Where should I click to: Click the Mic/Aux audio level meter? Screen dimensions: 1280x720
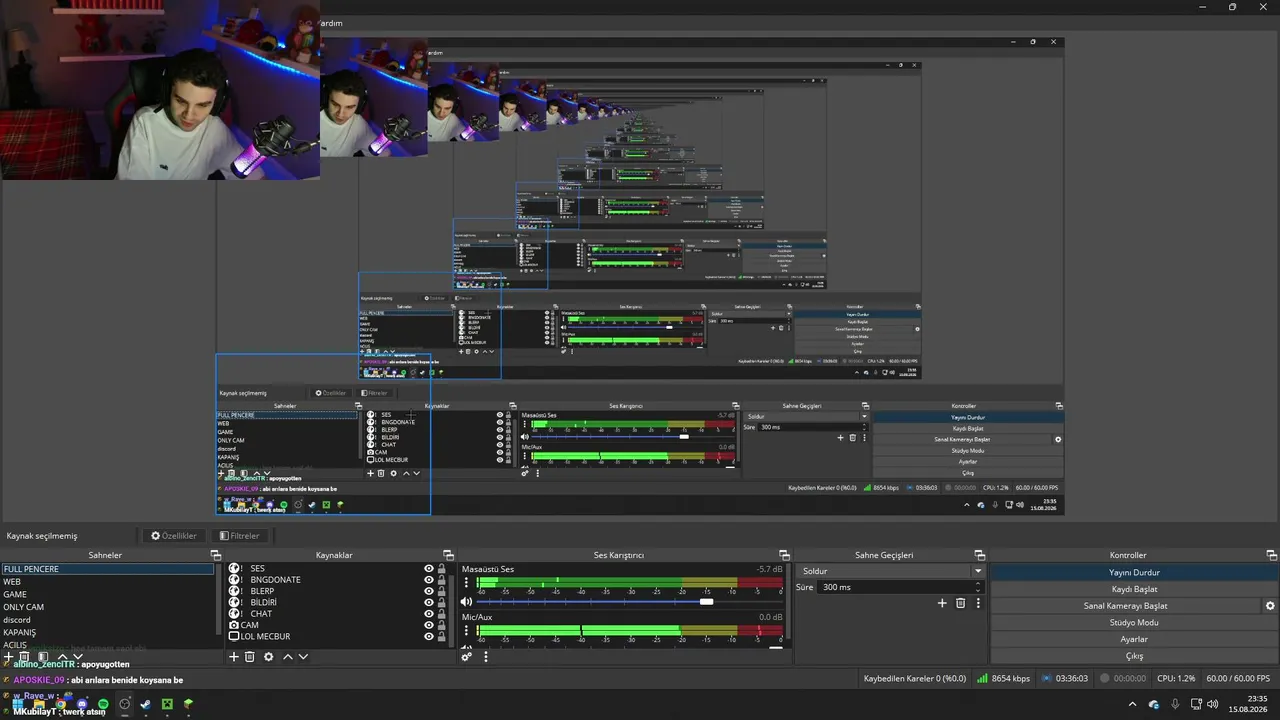(630, 631)
